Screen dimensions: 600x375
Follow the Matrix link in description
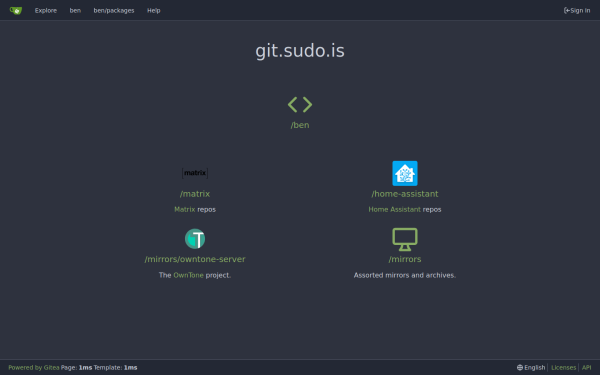tap(184, 209)
